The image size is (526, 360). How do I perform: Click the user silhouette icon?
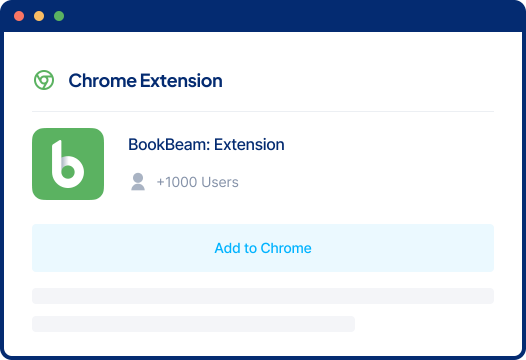pyautogui.click(x=138, y=182)
